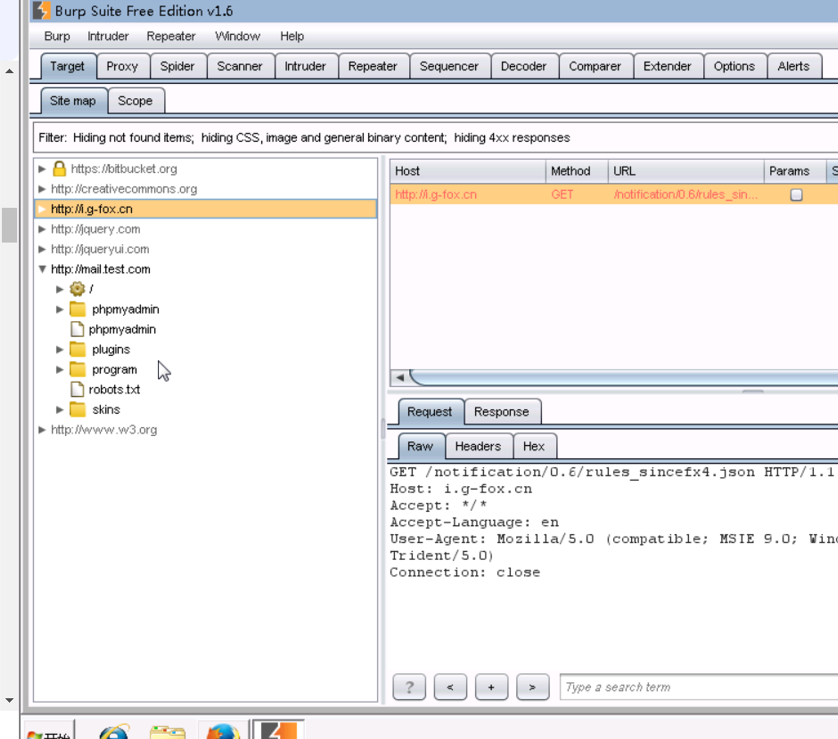Open the file explorer taskbar icon

point(168,732)
